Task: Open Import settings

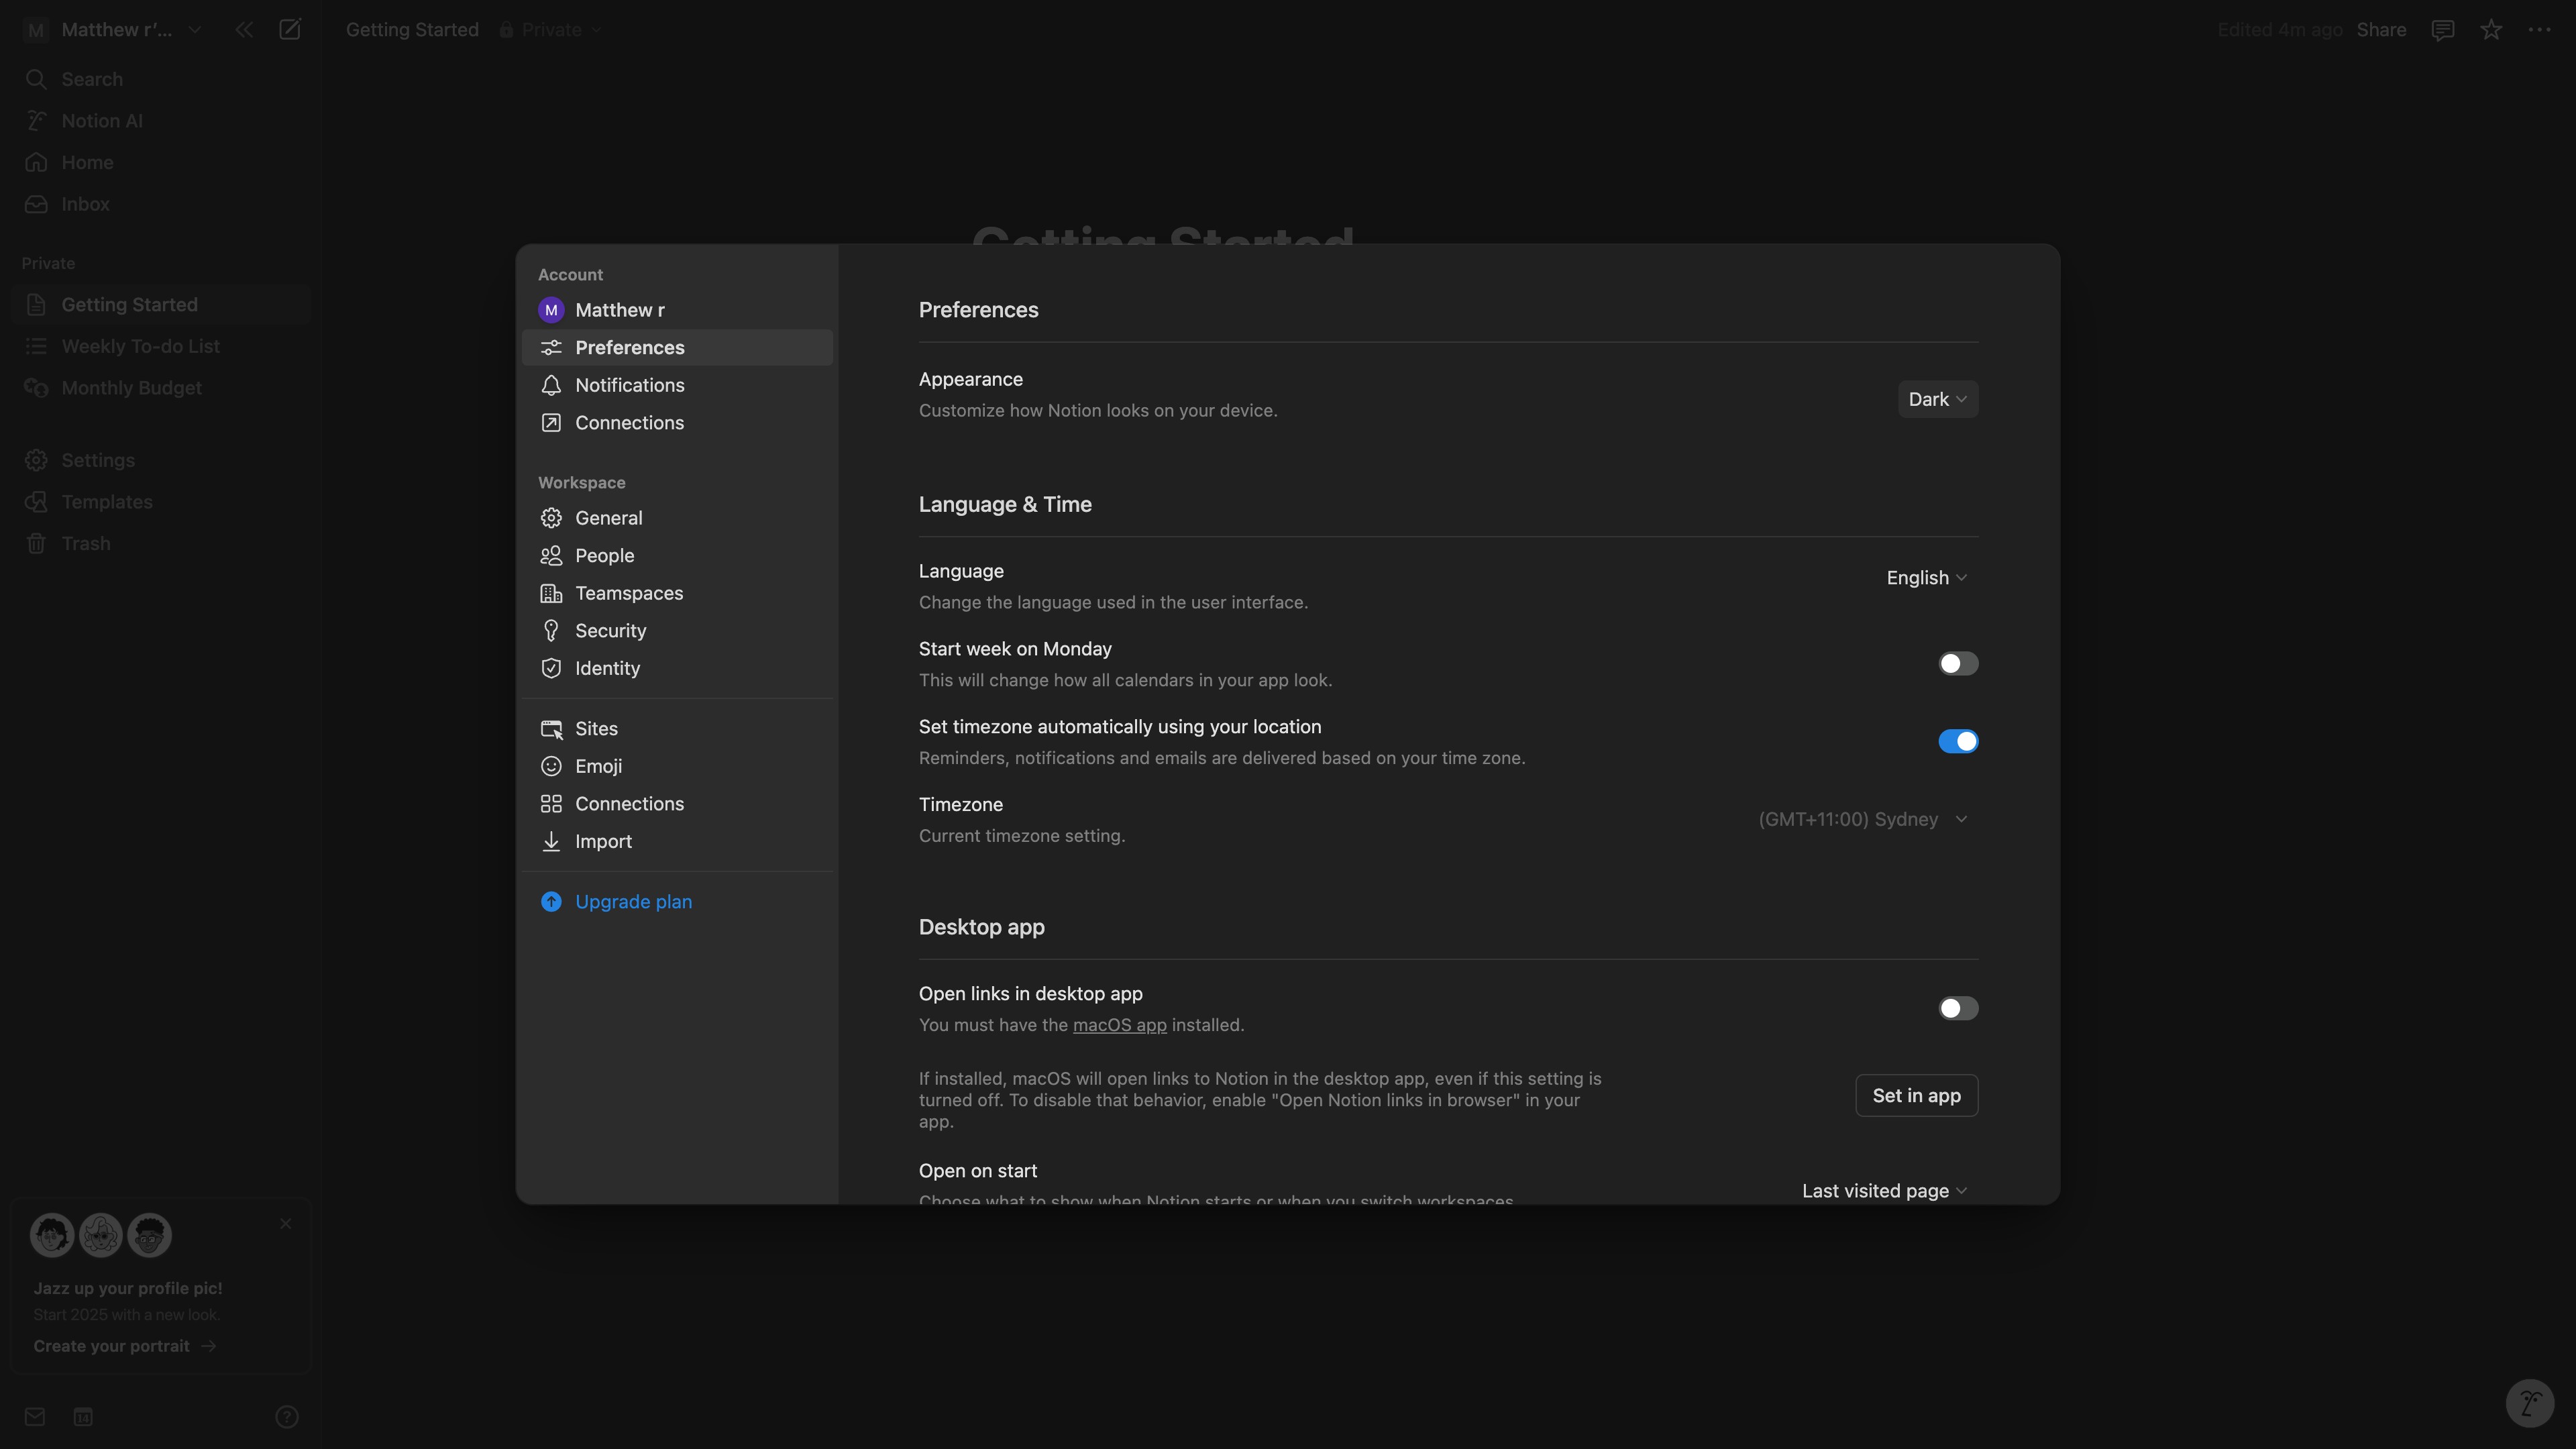Action: pos(677,842)
